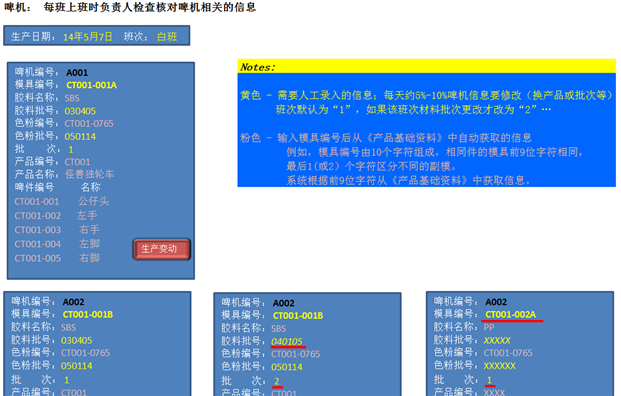Click toner batch 050114 in A001 panel
This screenshot has width=621, height=396.
pyautogui.click(x=80, y=137)
